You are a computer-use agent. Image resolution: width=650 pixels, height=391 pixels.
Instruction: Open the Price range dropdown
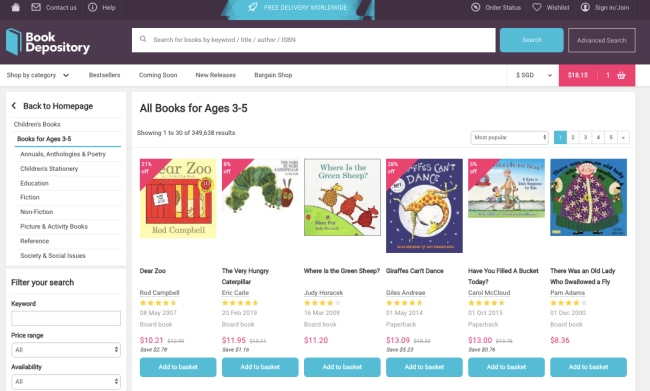pyautogui.click(x=66, y=350)
